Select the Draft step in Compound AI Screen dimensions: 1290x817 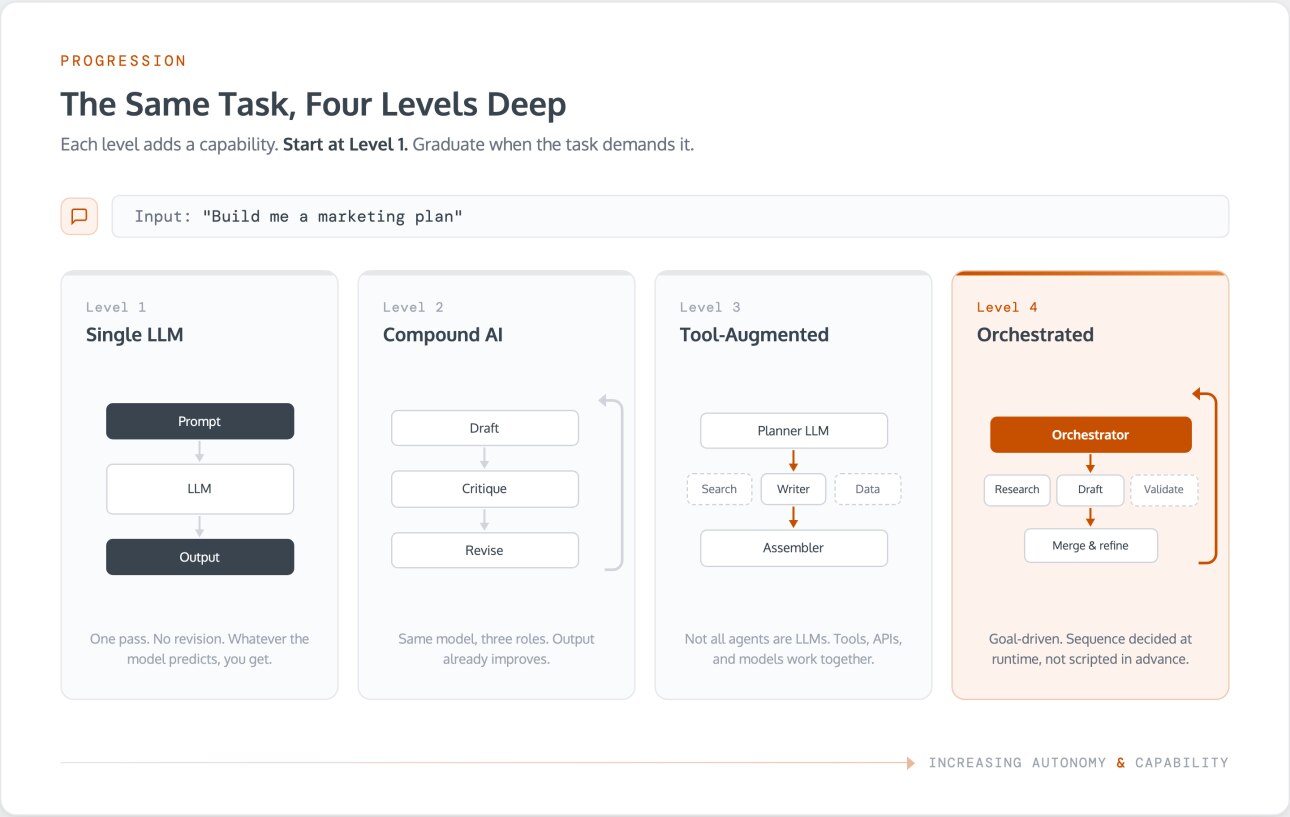pos(485,428)
